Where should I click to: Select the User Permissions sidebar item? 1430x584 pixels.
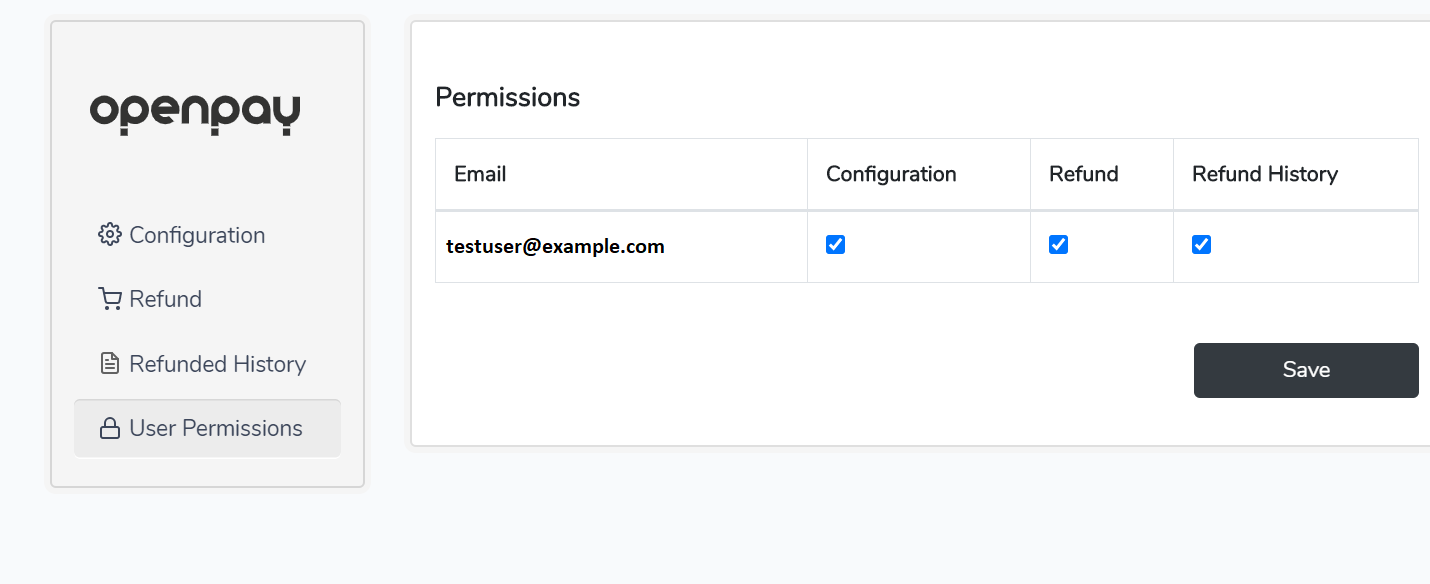click(x=215, y=428)
